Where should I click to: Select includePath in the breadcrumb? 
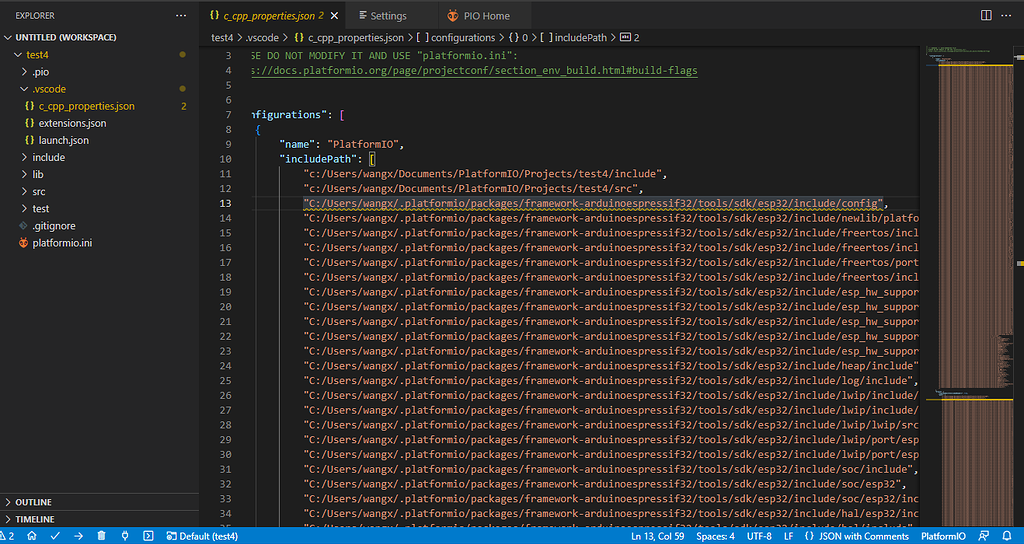[573, 38]
